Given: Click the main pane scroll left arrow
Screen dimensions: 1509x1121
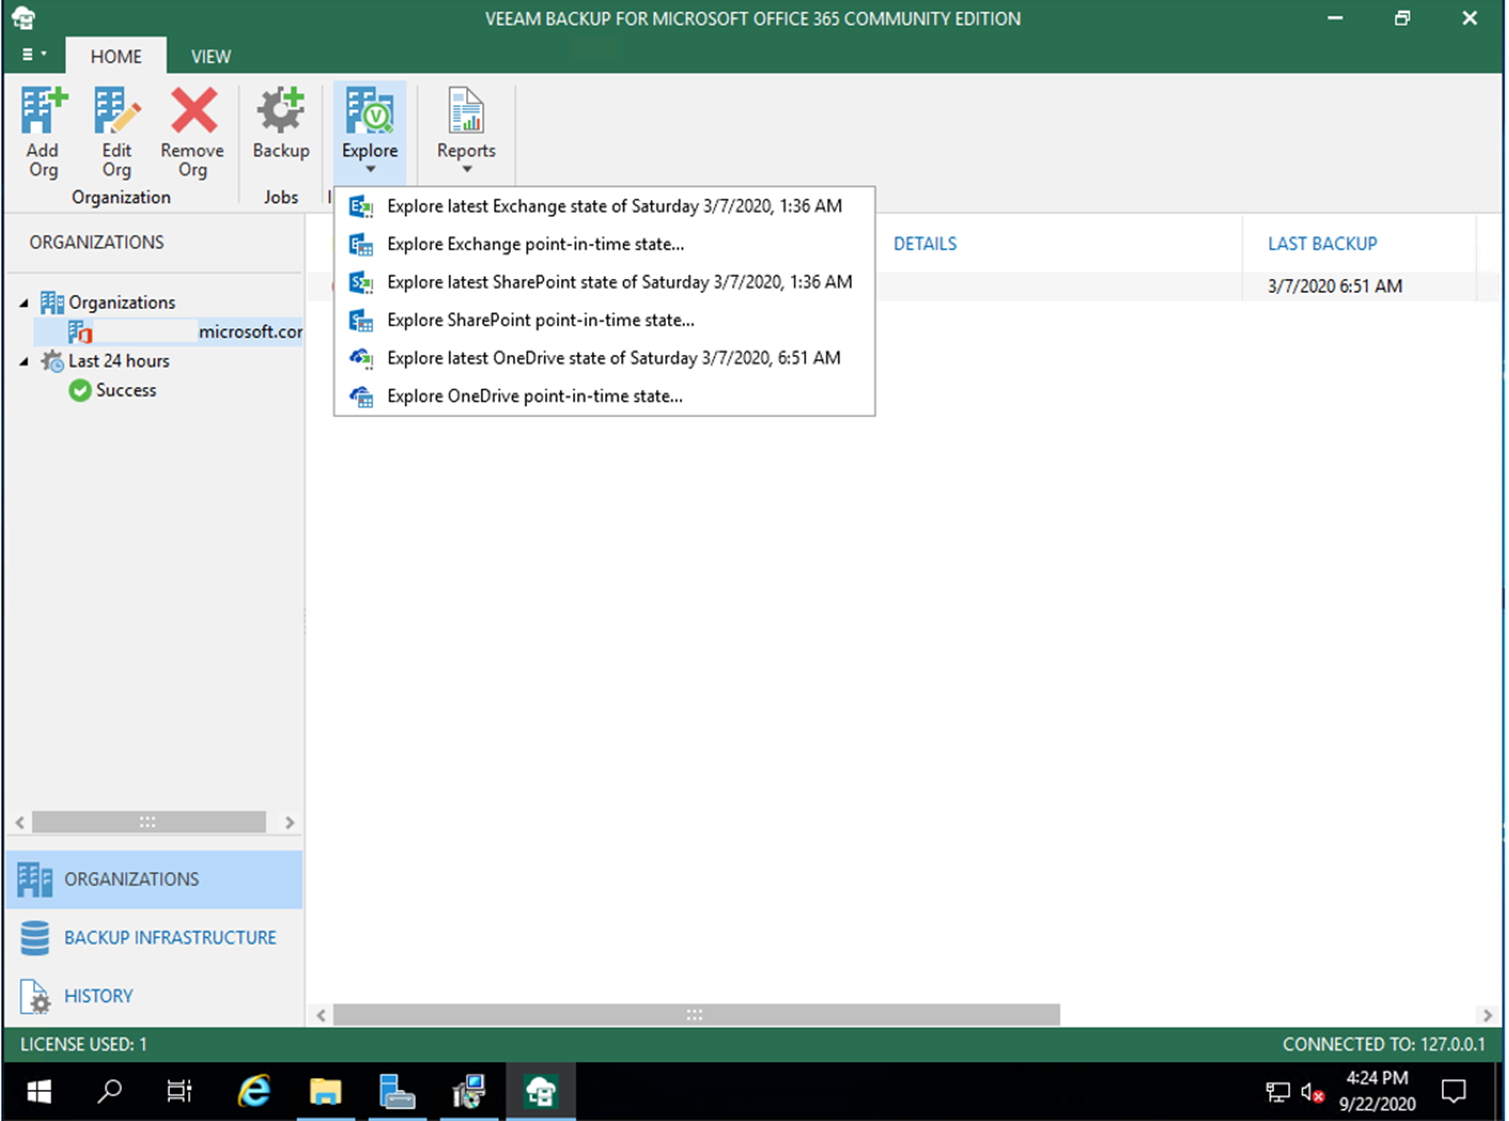Looking at the screenshot, I should 321,1015.
